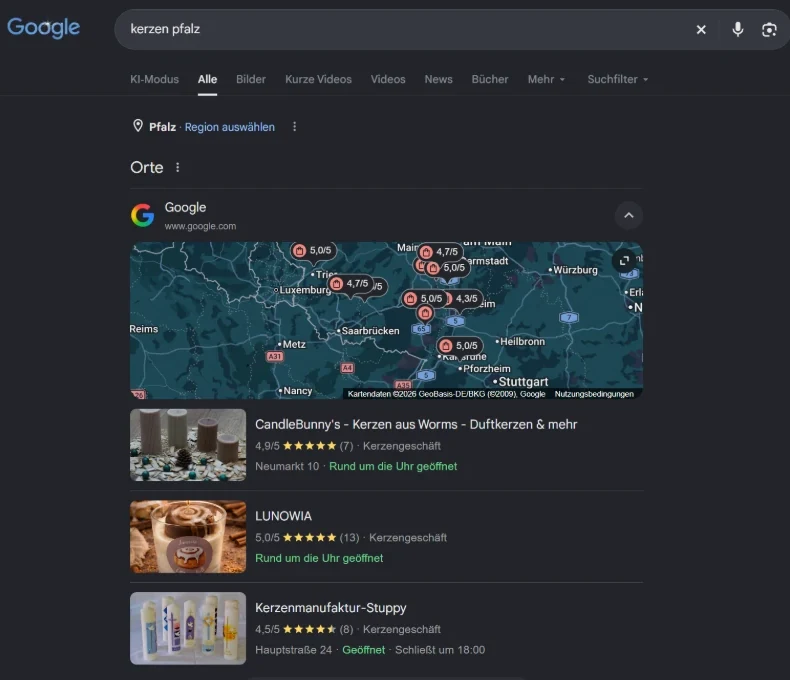The height and width of the screenshot is (680, 790).
Task: Open the three-dot menu beside Orte
Action: pos(177,167)
